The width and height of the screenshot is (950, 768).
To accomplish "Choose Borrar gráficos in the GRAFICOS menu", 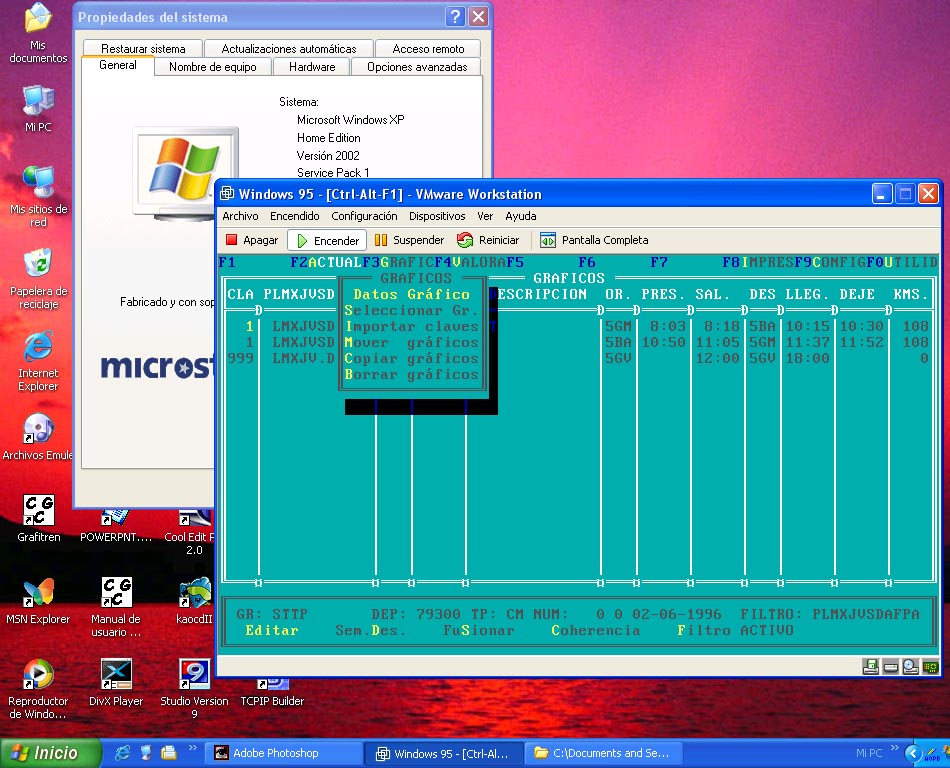I will 412,375.
